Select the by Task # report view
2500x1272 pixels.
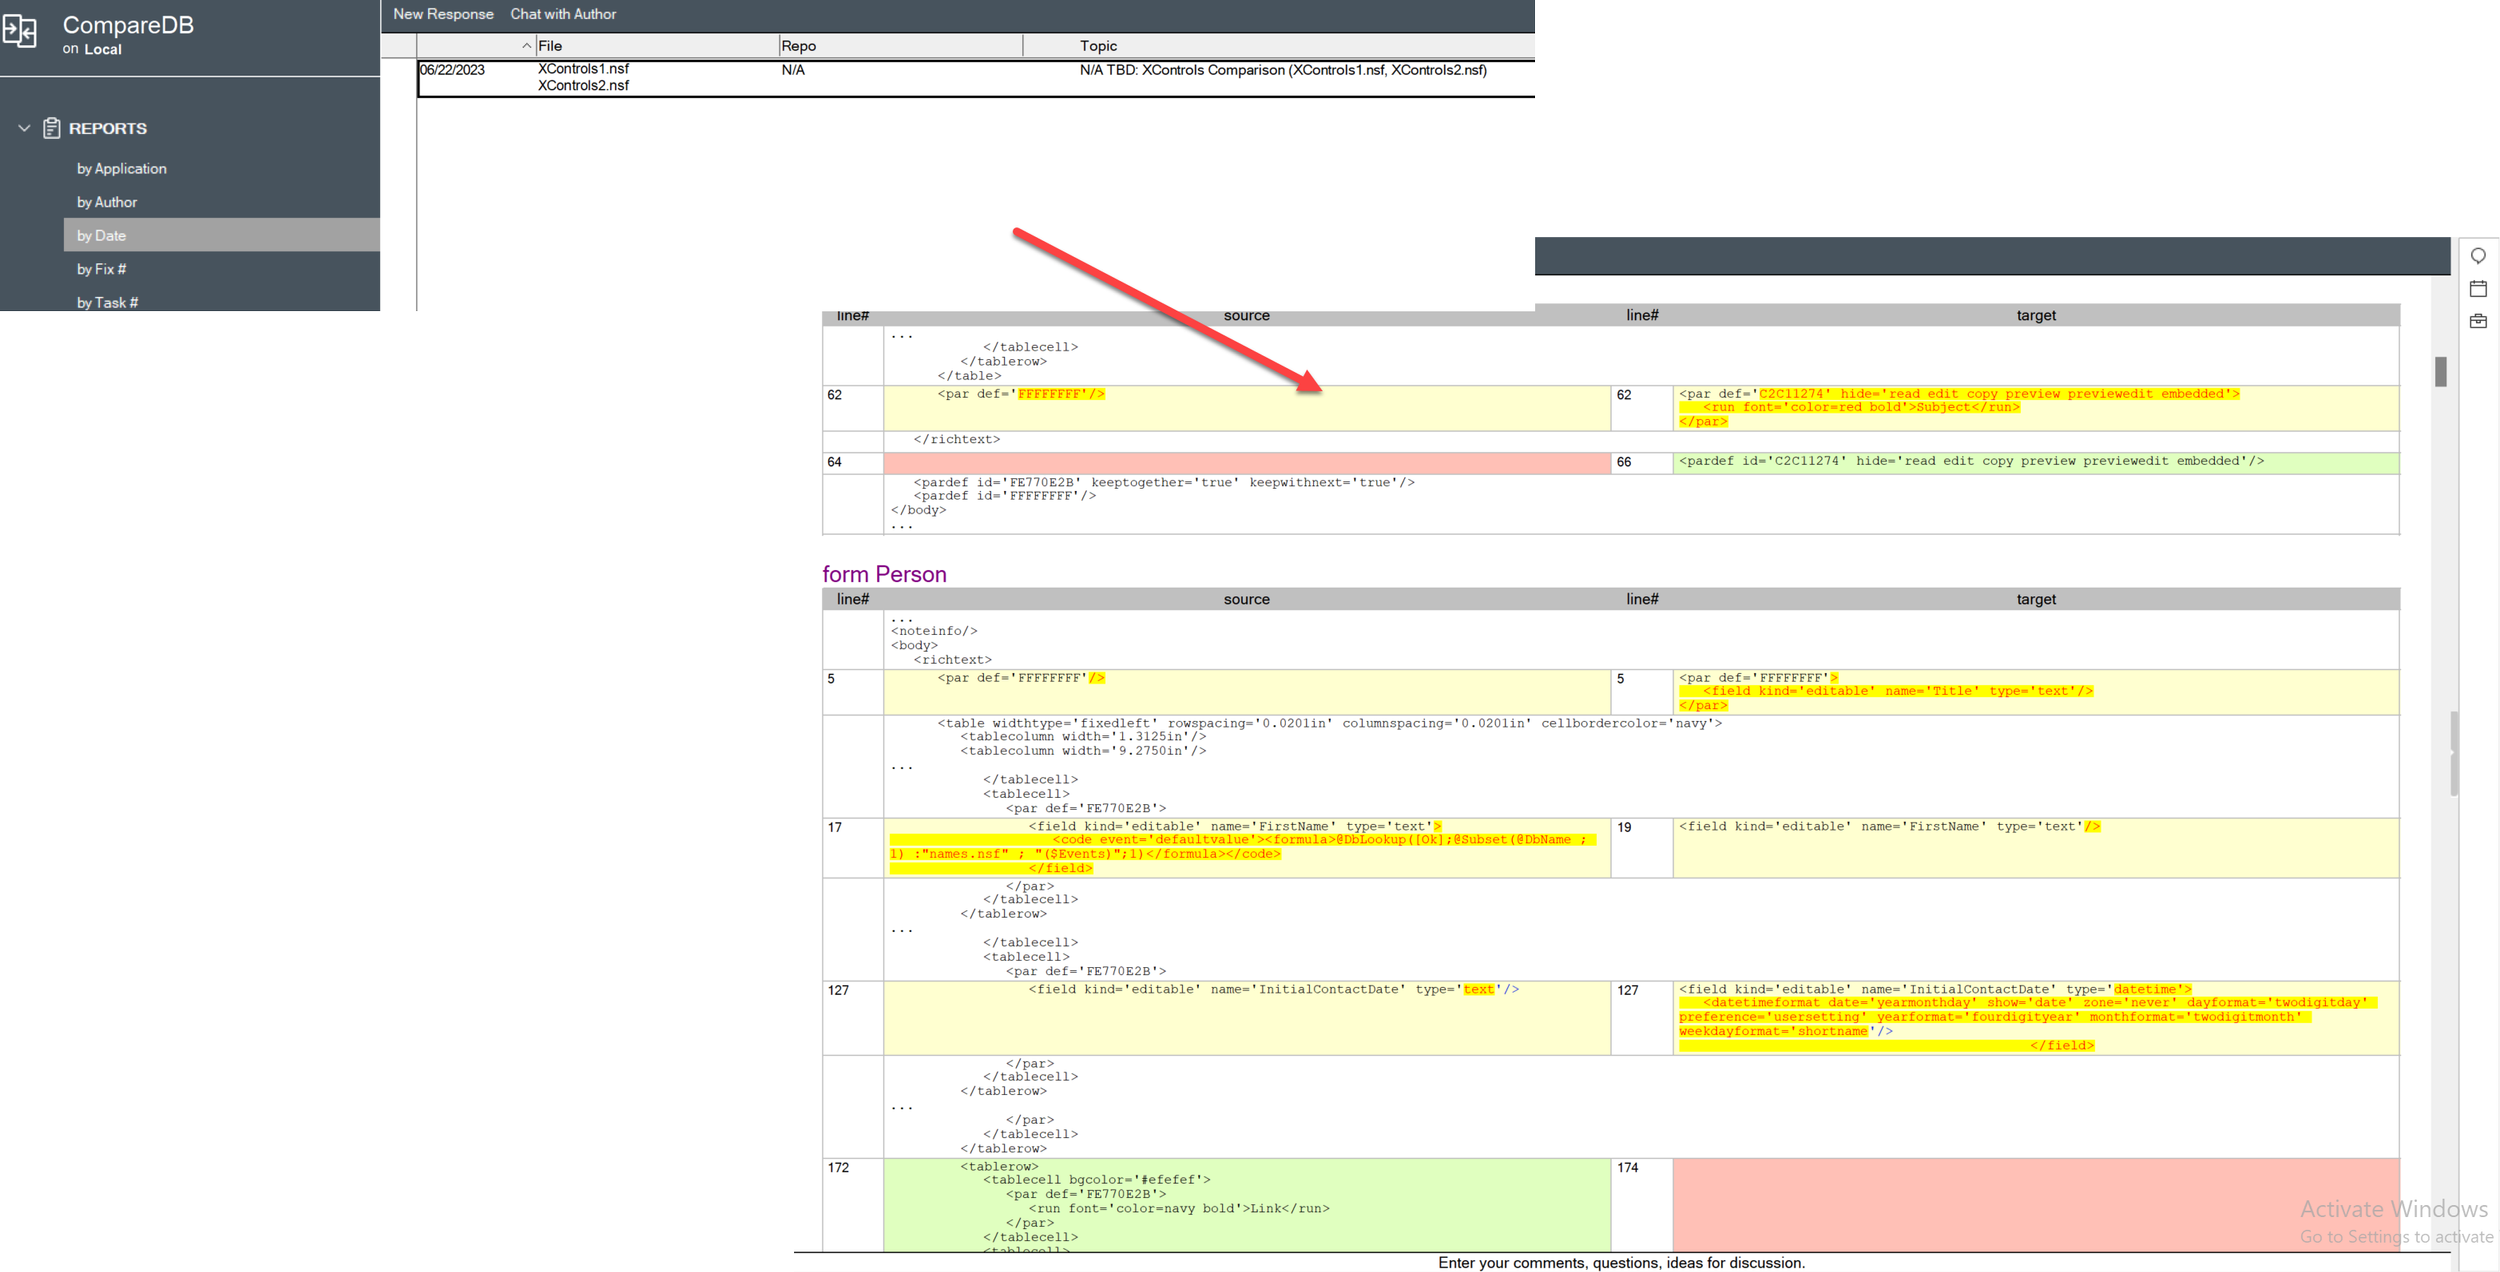107,302
